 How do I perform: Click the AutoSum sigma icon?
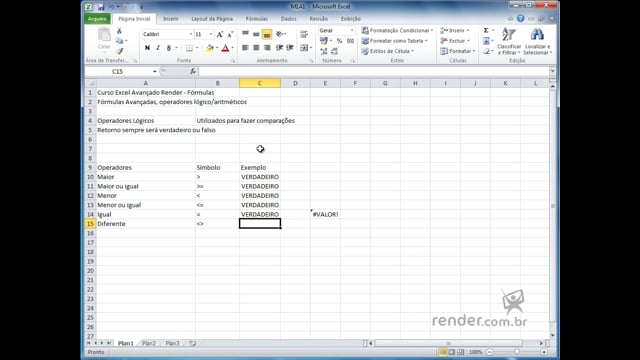click(486, 31)
